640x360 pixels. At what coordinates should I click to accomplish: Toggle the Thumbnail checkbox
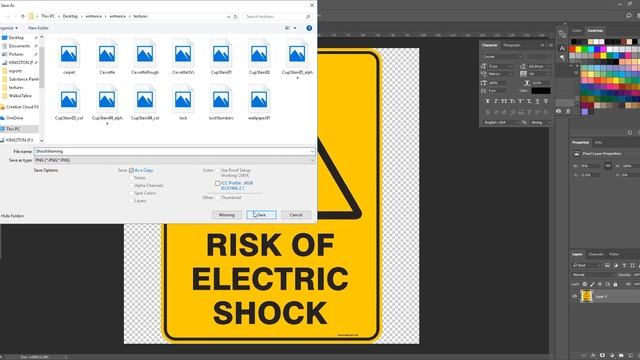[218, 198]
